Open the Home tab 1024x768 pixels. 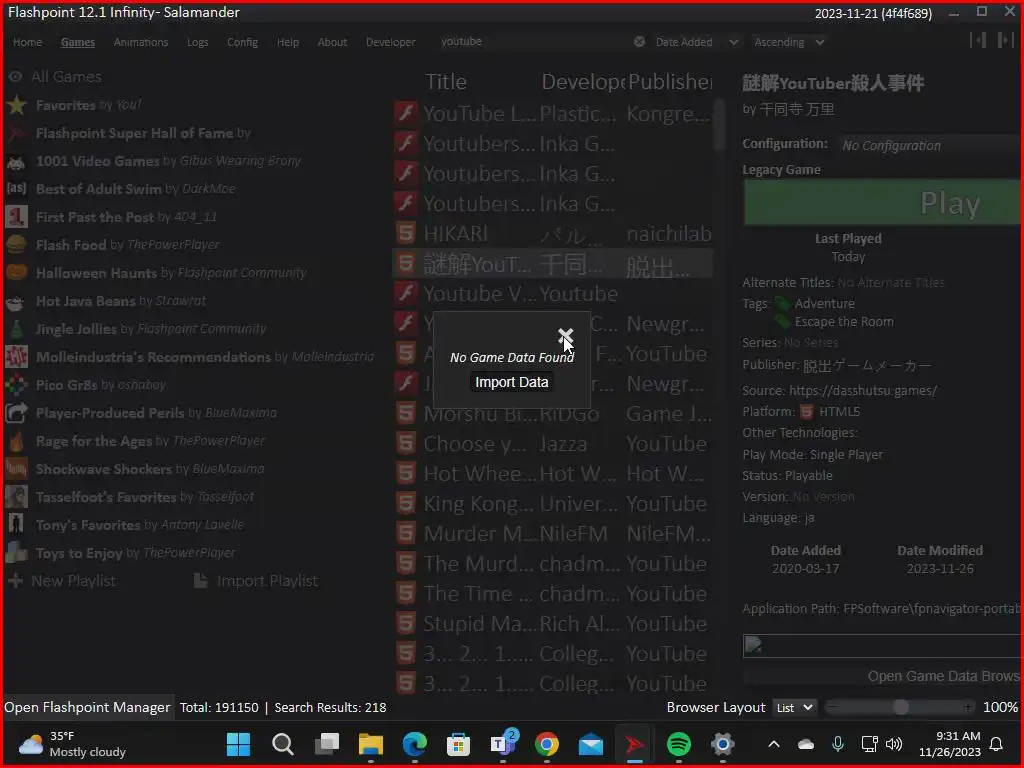[27, 42]
